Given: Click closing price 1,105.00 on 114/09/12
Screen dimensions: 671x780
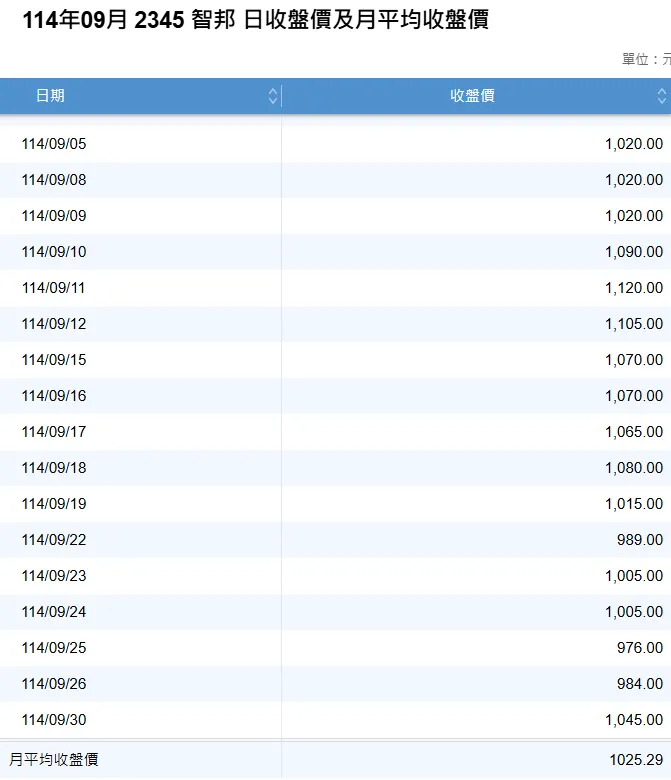Looking at the screenshot, I should pyautogui.click(x=634, y=324).
